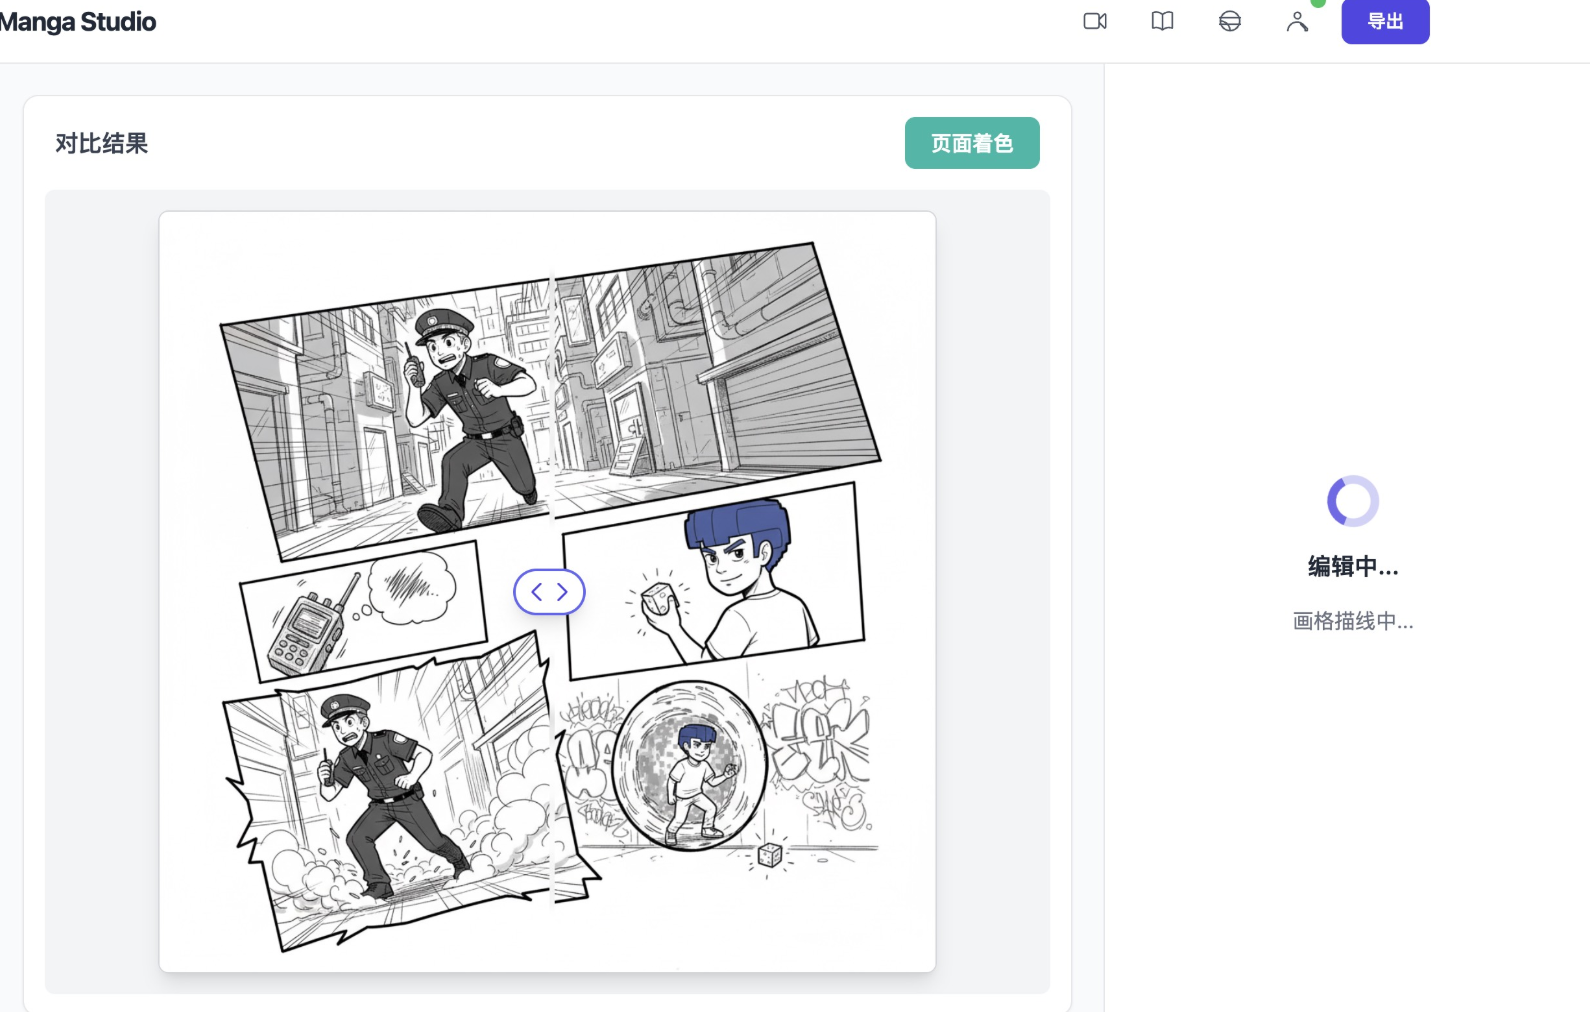
Task: Click the right chevron on comparison handle
Action: pos(562,592)
